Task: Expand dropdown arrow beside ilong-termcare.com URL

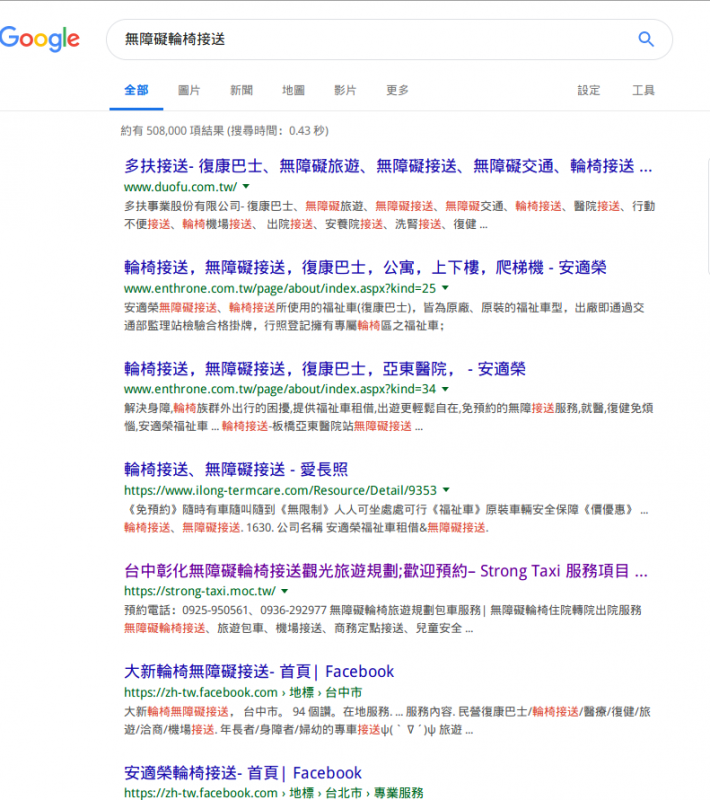Action: tap(446, 490)
